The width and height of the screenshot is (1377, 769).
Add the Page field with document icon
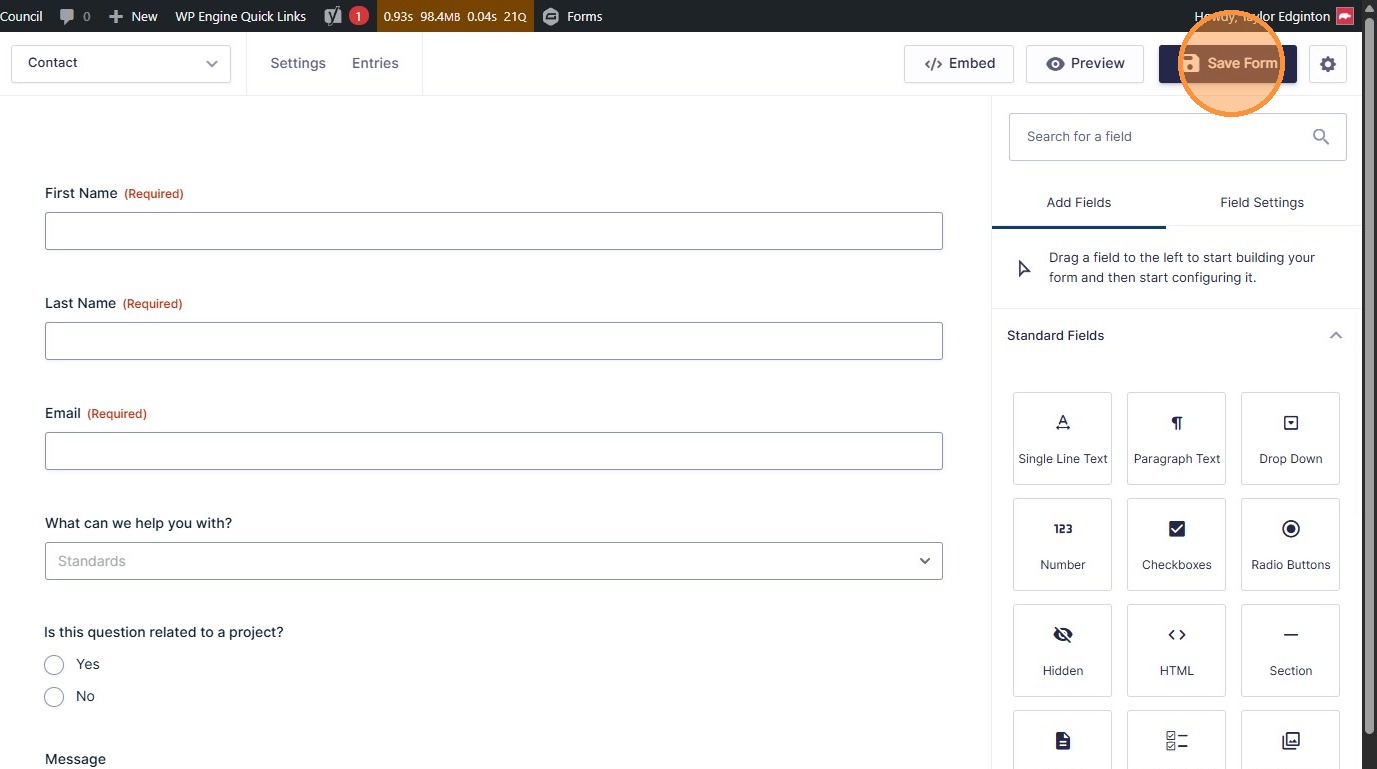point(1062,740)
